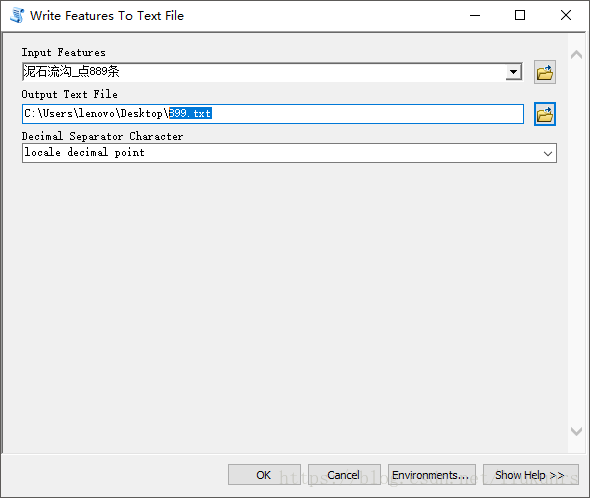Minimize the Write Features To Text File window

[x=475, y=15]
